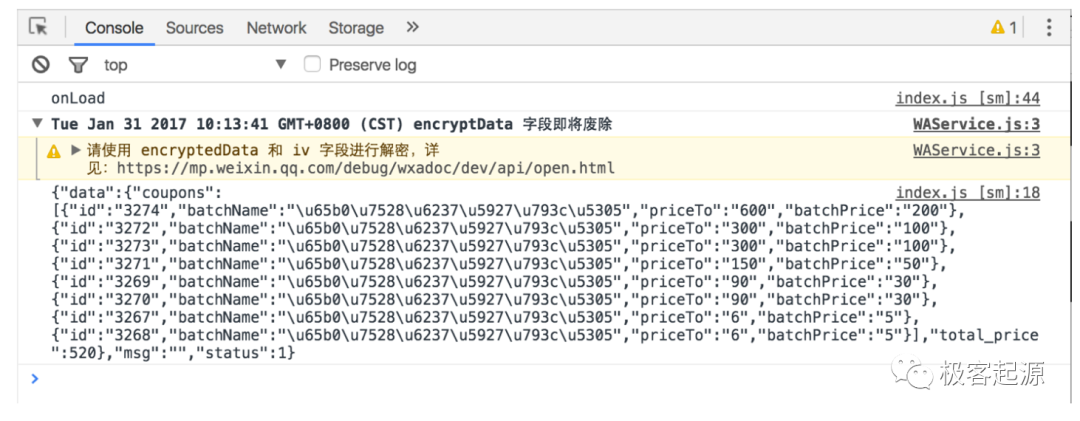Click the warning count triangle icon
Viewport: 1080px width, 421px height.
(x=997, y=28)
